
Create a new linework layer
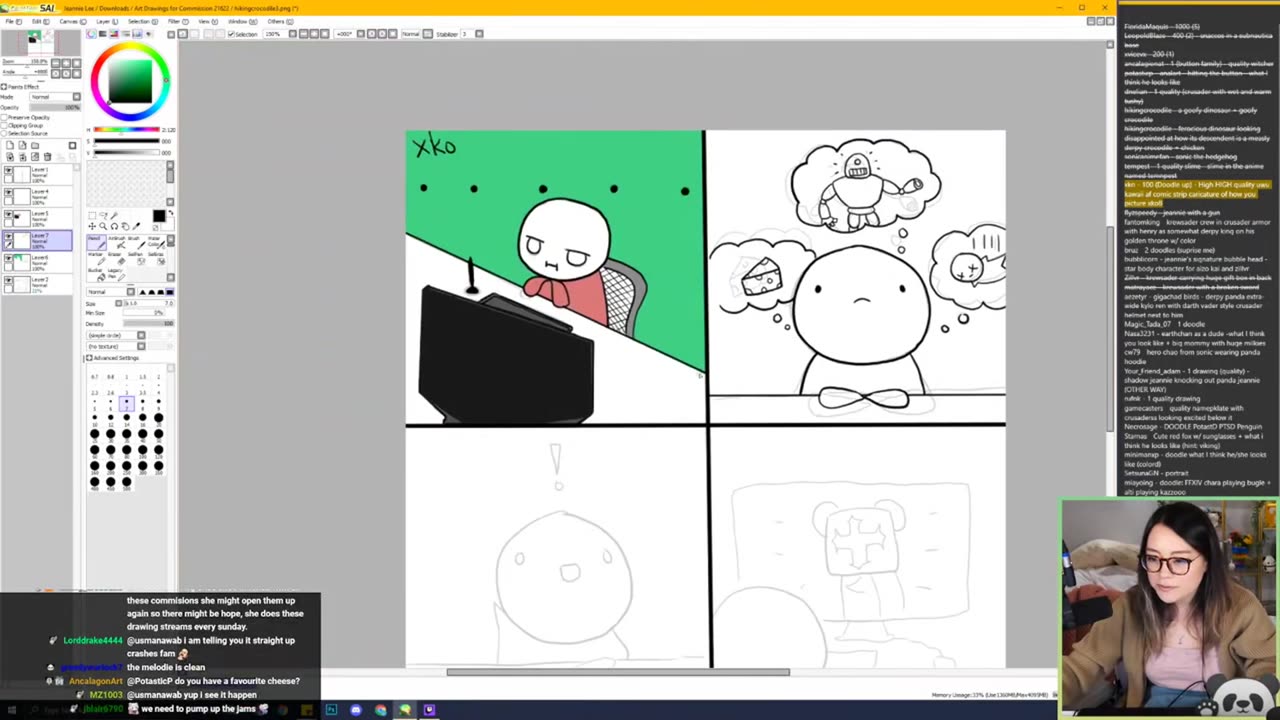22,145
